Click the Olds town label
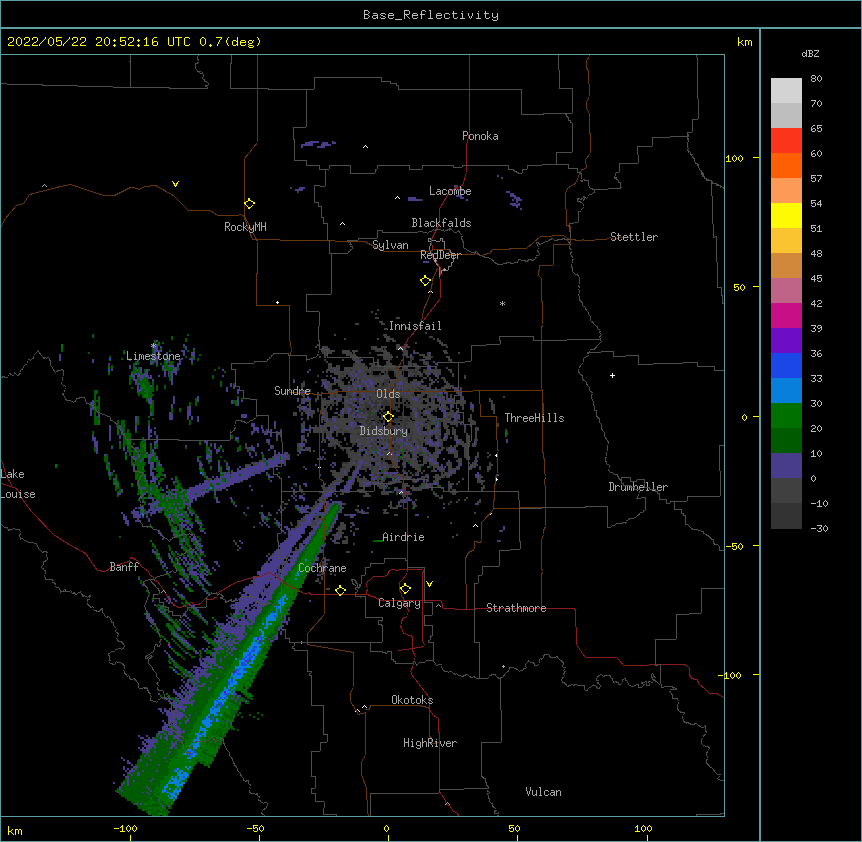 tap(388, 394)
